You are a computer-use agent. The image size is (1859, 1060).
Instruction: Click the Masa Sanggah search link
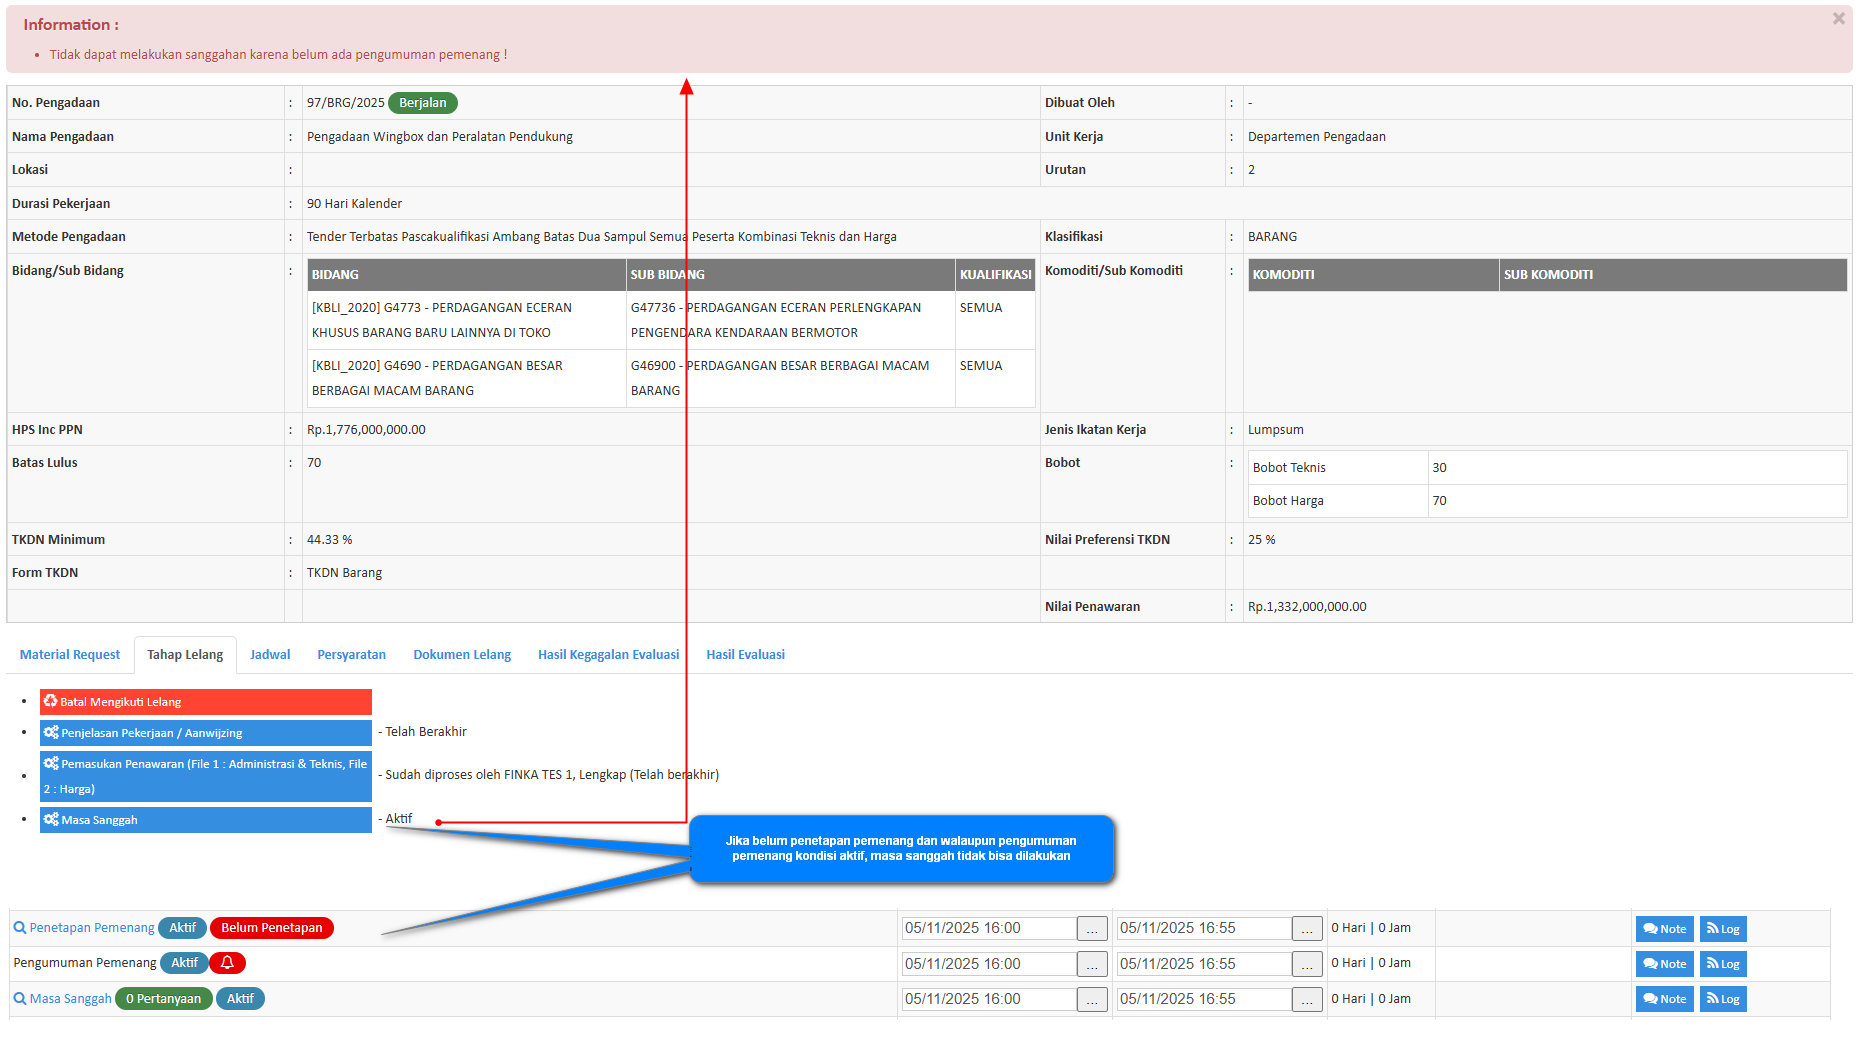pos(70,999)
